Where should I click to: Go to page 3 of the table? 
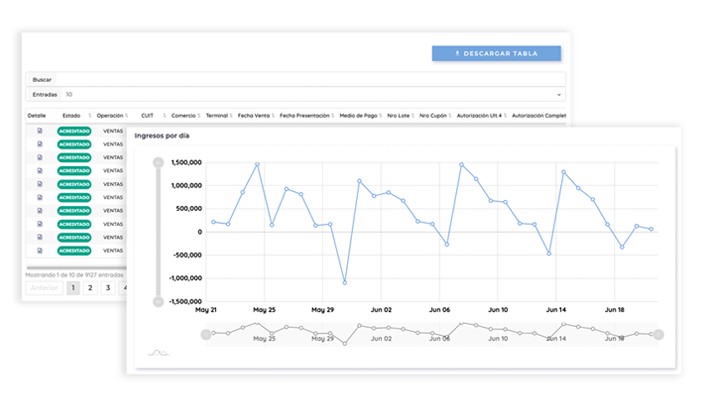(108, 288)
